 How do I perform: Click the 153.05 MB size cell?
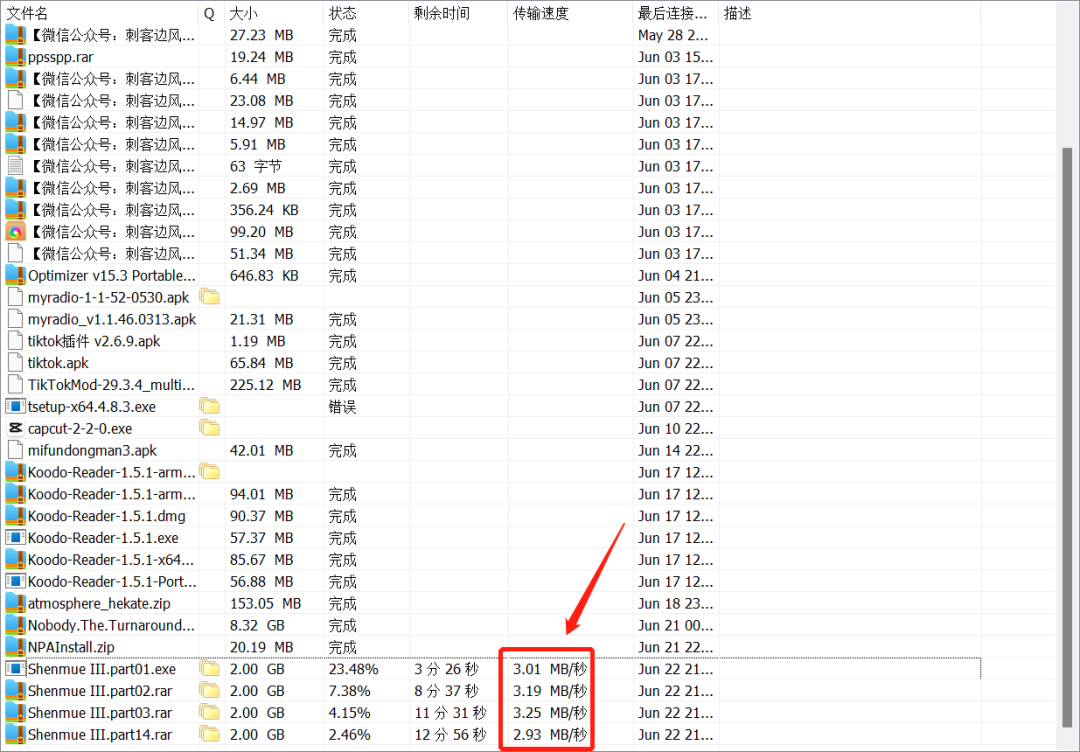click(265, 603)
